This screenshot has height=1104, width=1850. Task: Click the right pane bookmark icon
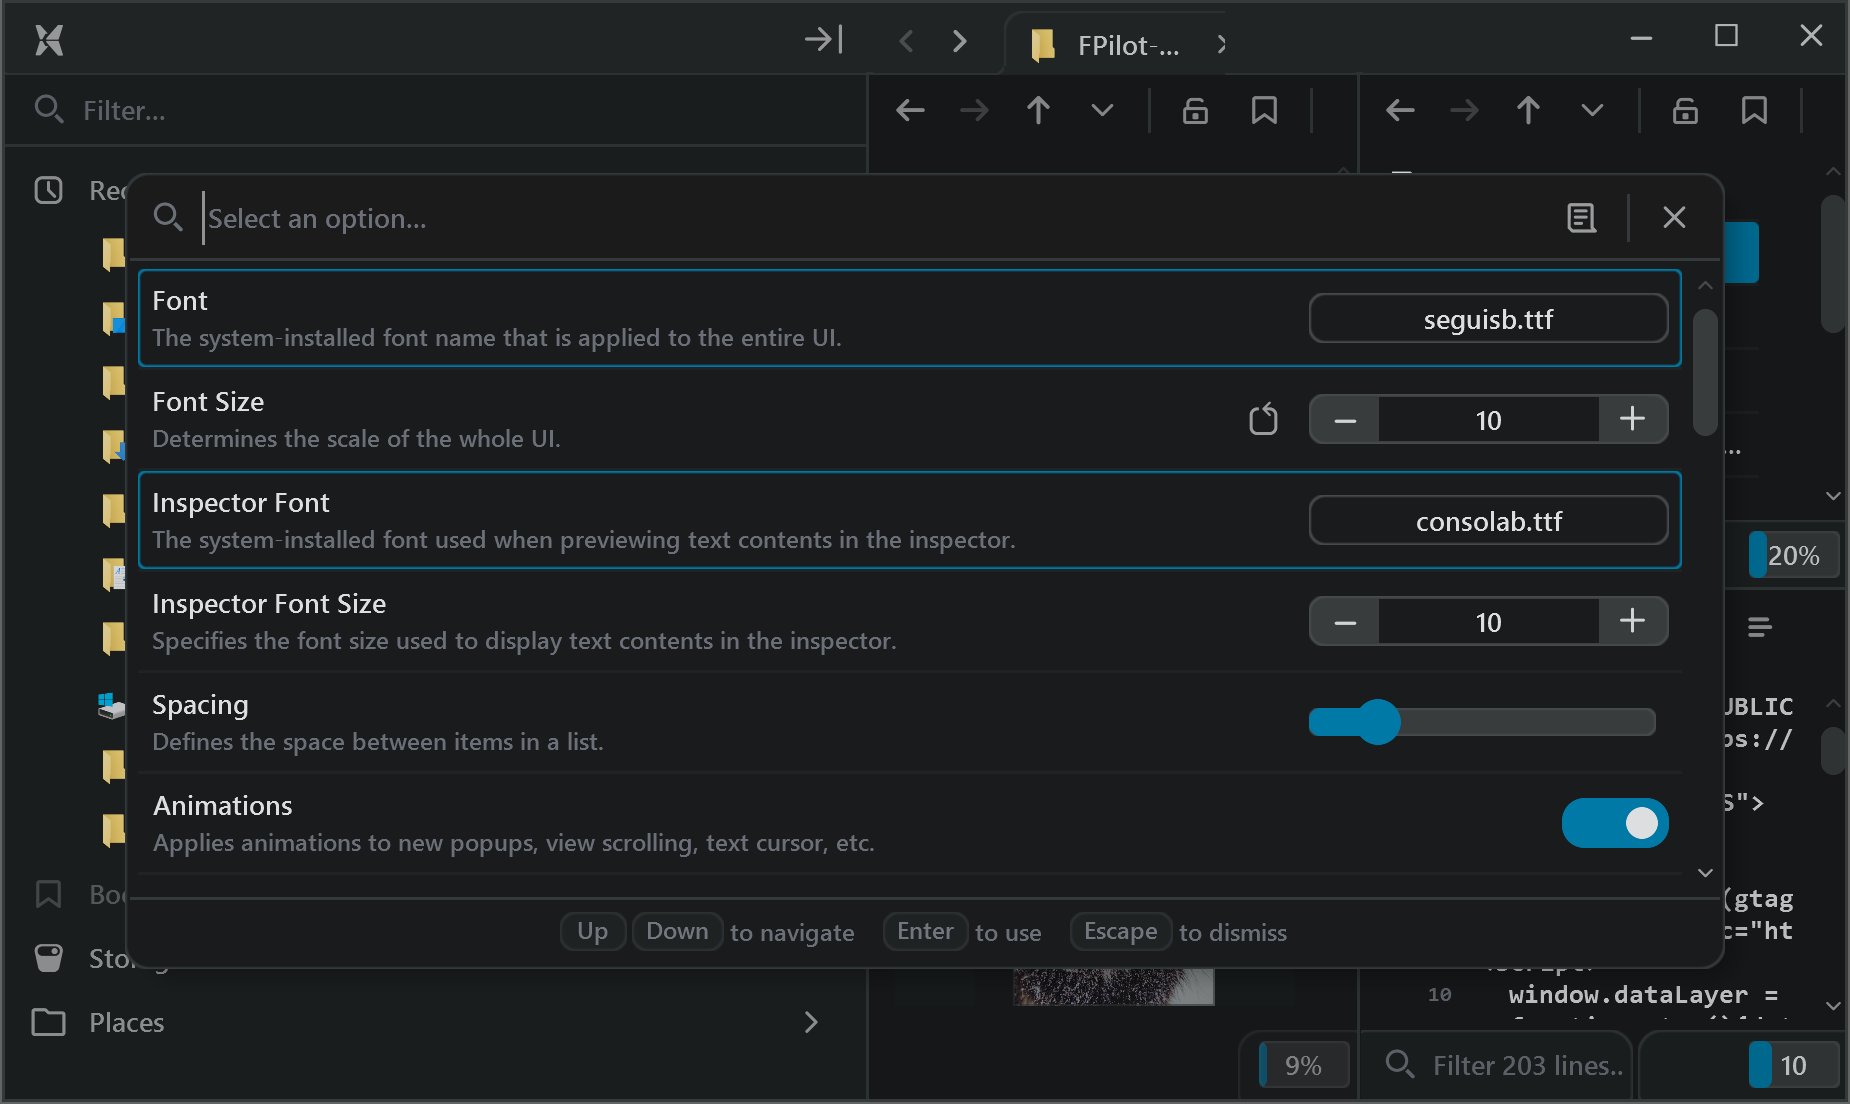coord(1754,110)
